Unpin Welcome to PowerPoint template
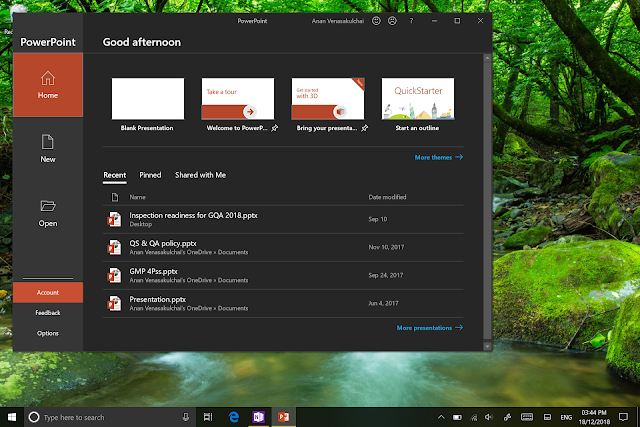 (x=275, y=128)
